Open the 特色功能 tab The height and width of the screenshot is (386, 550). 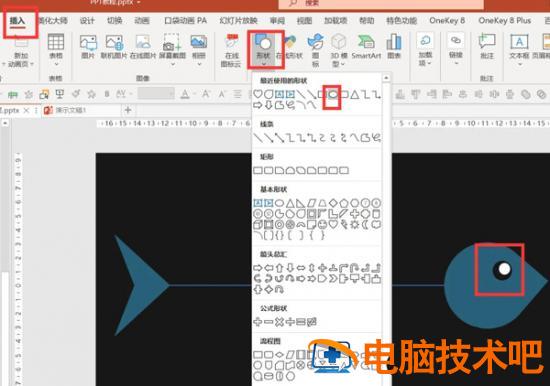(x=401, y=21)
